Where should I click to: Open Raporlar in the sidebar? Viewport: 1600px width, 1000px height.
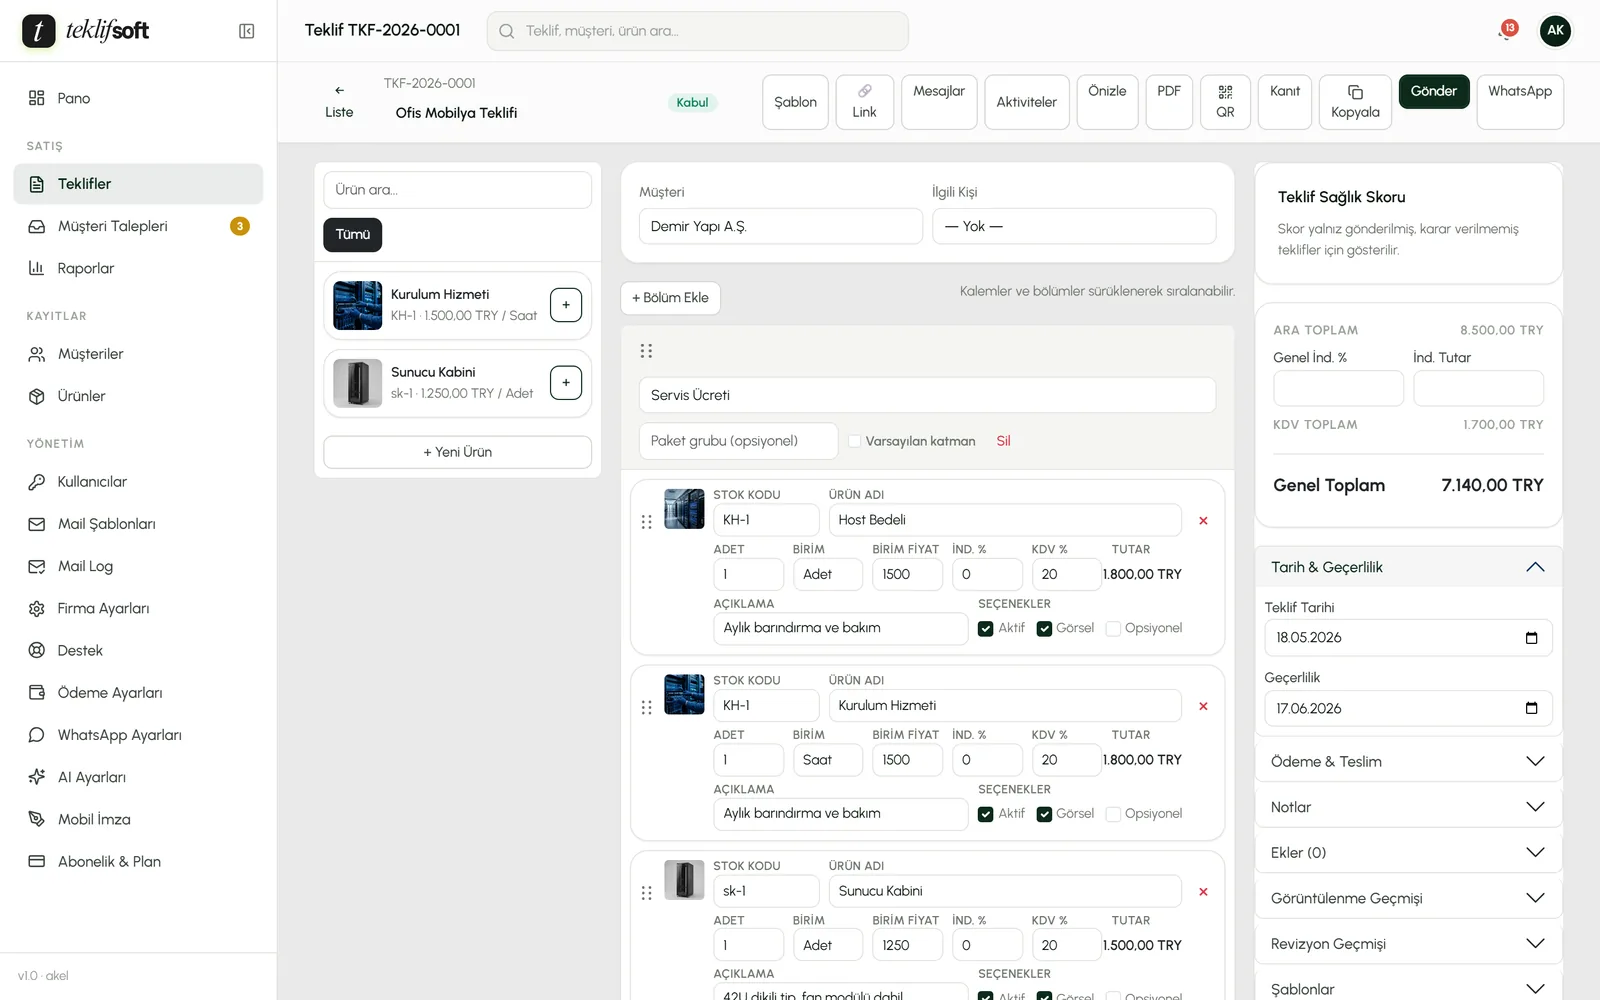(x=138, y=268)
